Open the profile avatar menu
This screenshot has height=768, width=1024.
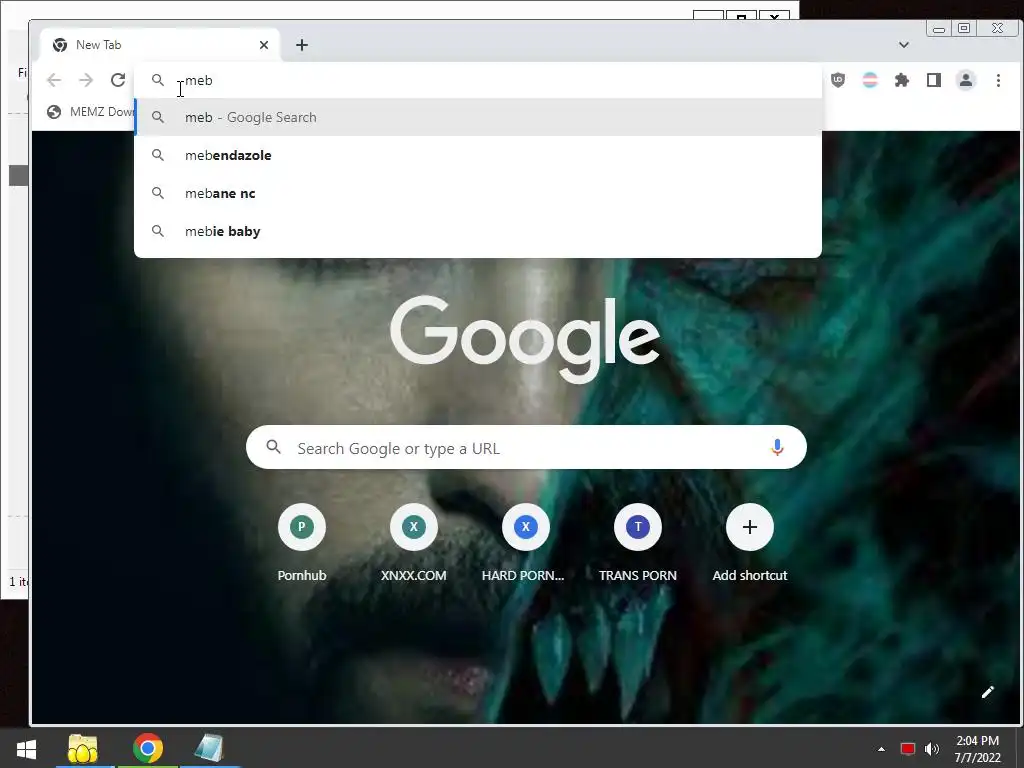tap(966, 80)
